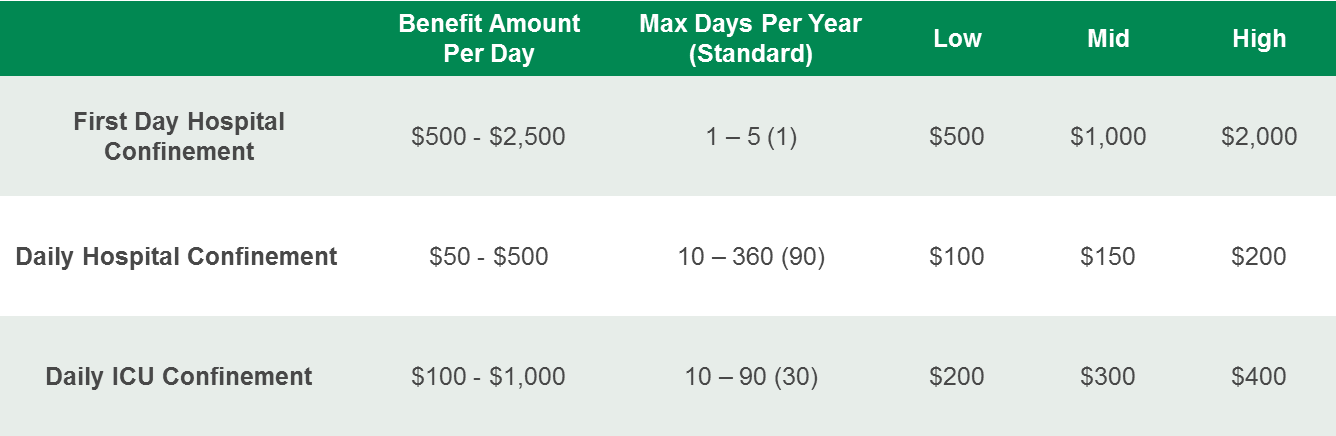
Task: Click the 10 – 360 (90) max days cell
Action: coord(751,256)
